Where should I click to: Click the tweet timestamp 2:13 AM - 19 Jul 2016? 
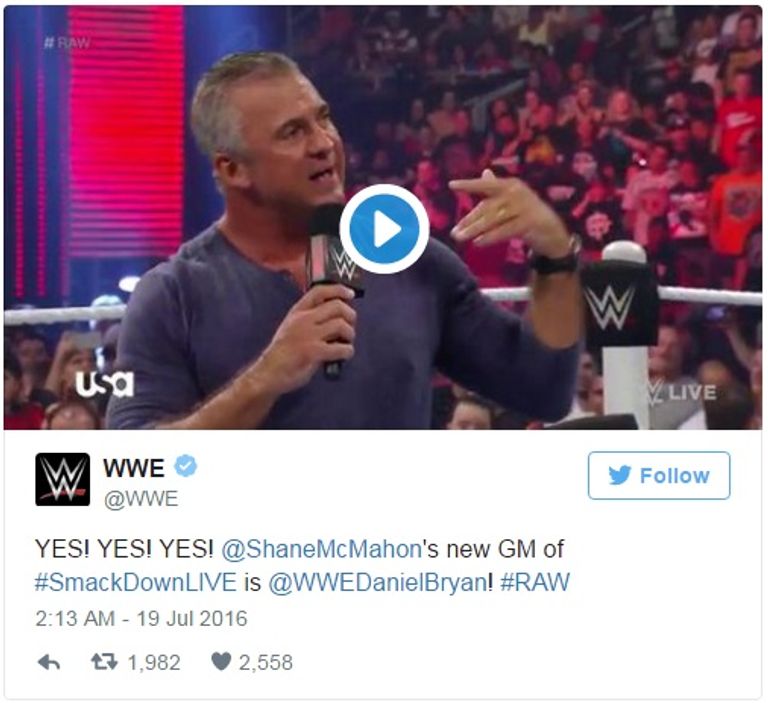tap(141, 618)
